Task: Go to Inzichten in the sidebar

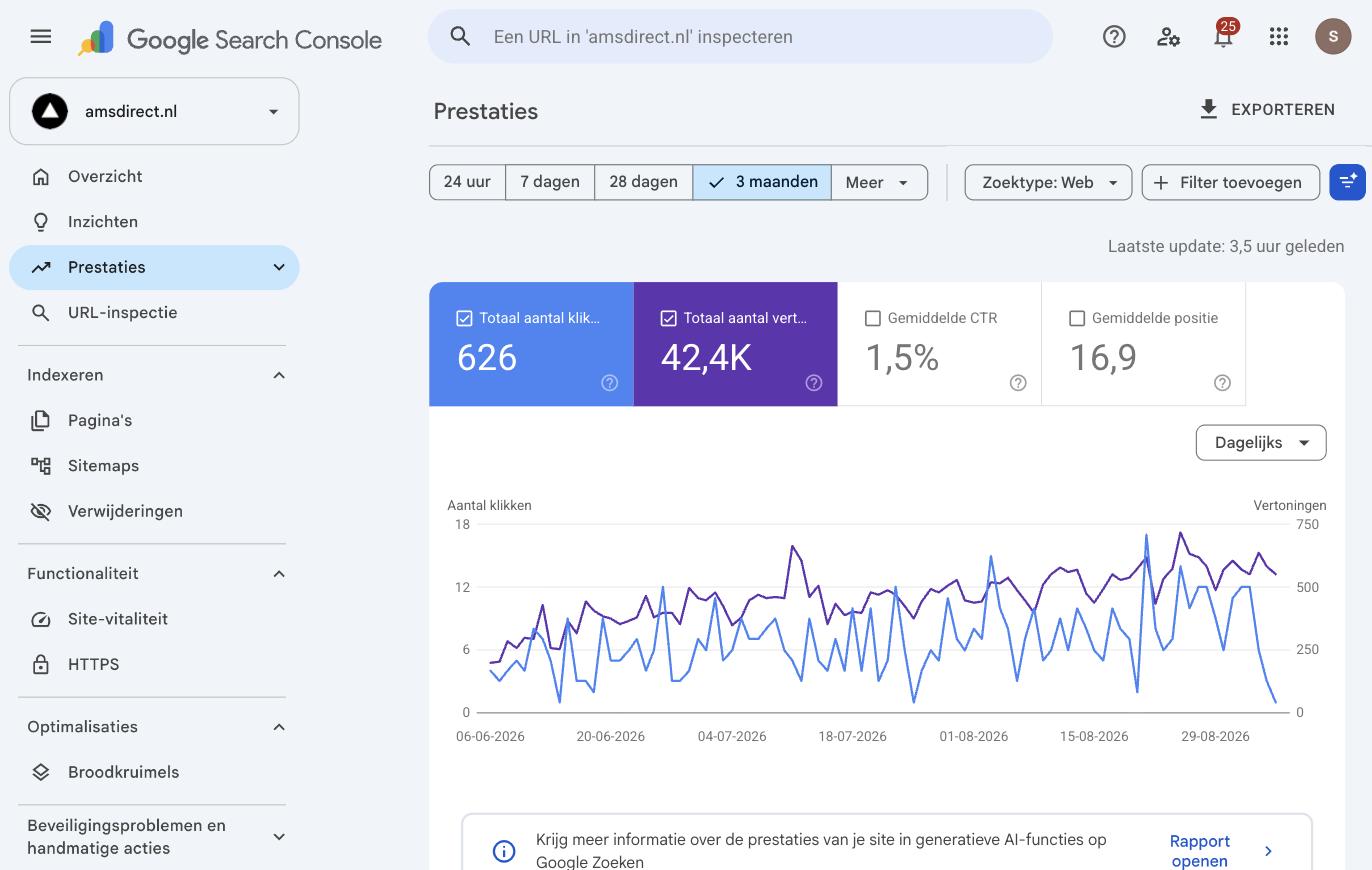Action: [x=154, y=222]
